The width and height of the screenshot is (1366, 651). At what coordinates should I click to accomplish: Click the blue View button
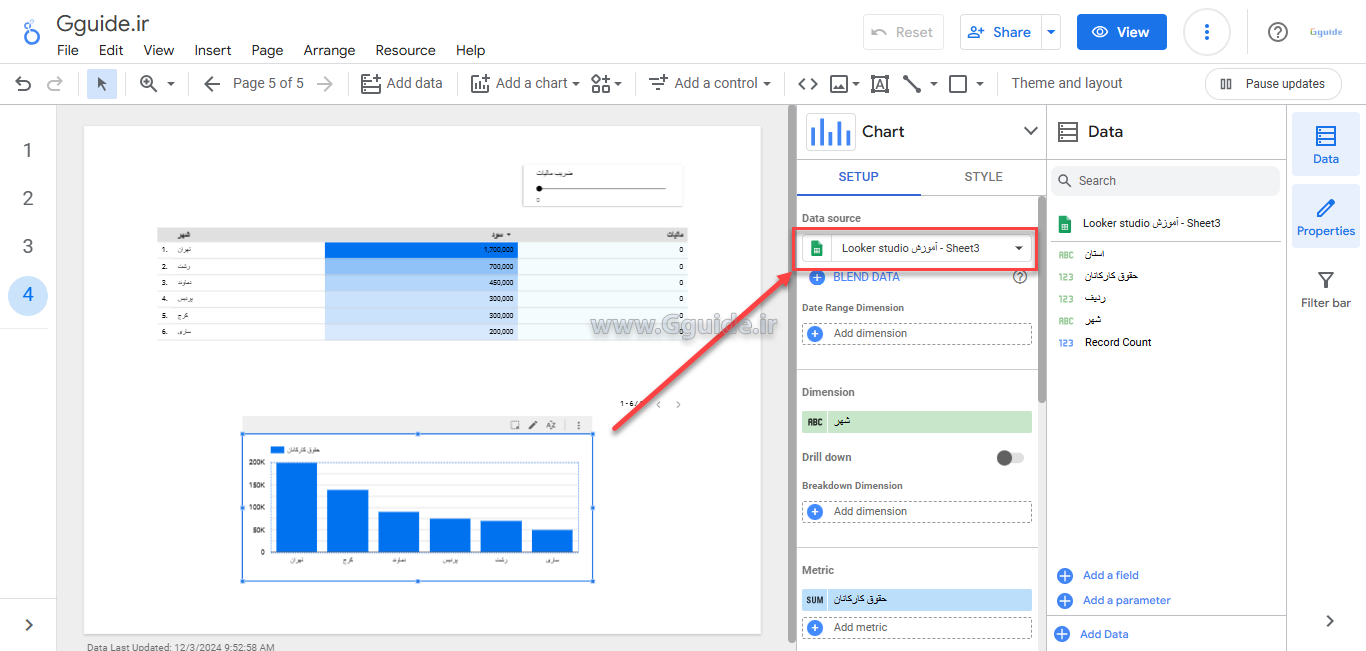pos(1121,32)
